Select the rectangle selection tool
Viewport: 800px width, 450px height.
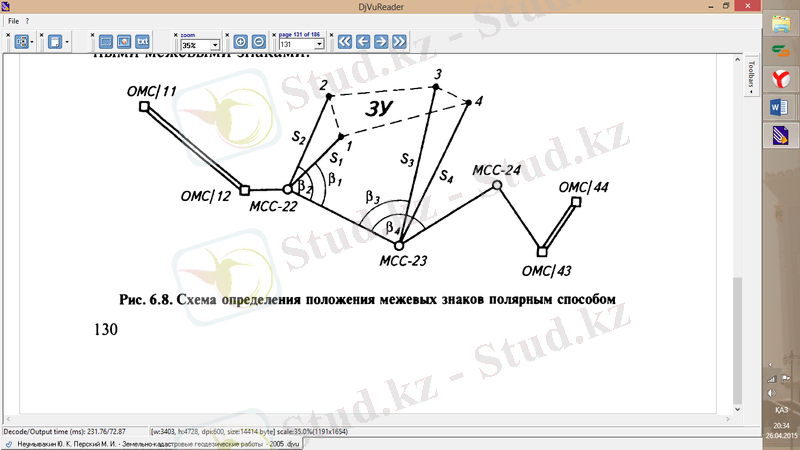[x=106, y=42]
